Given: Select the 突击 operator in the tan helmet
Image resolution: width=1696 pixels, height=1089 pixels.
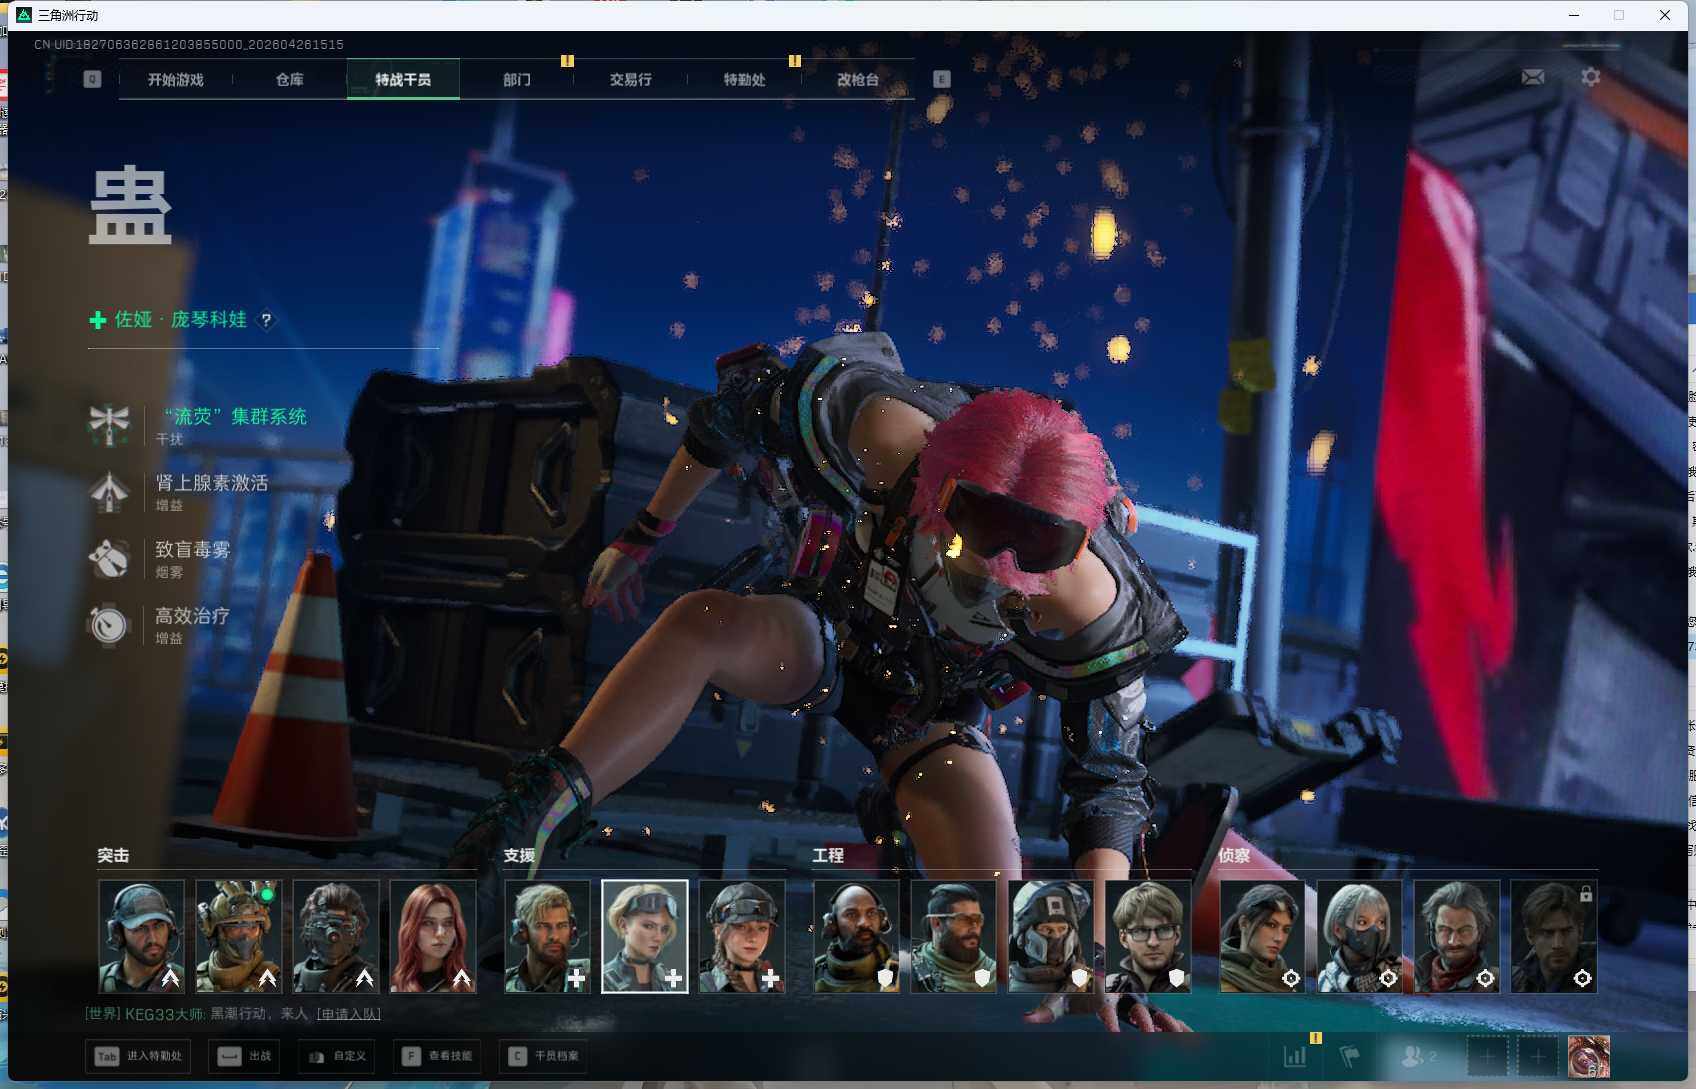Looking at the screenshot, I should click(238, 936).
